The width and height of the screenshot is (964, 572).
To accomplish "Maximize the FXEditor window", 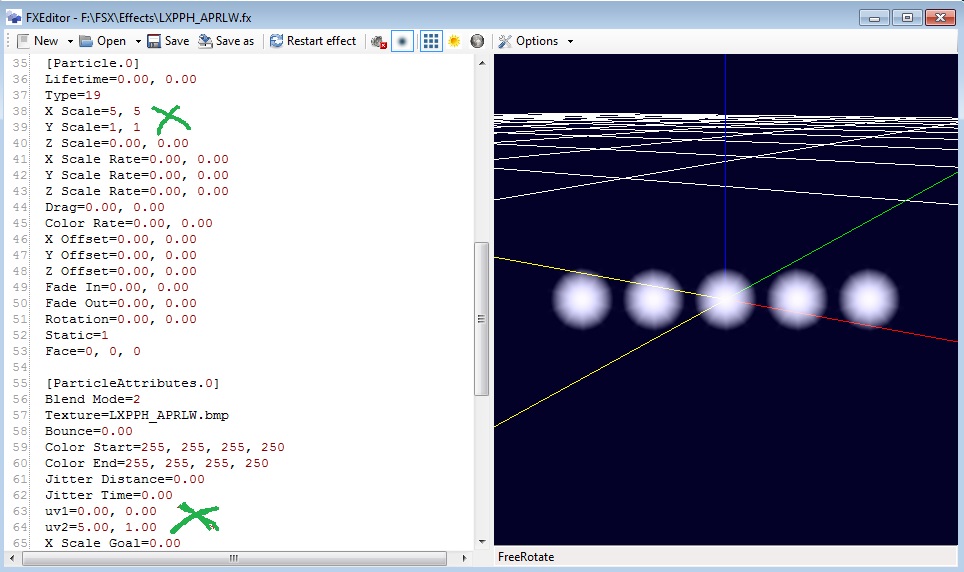I will click(907, 17).
